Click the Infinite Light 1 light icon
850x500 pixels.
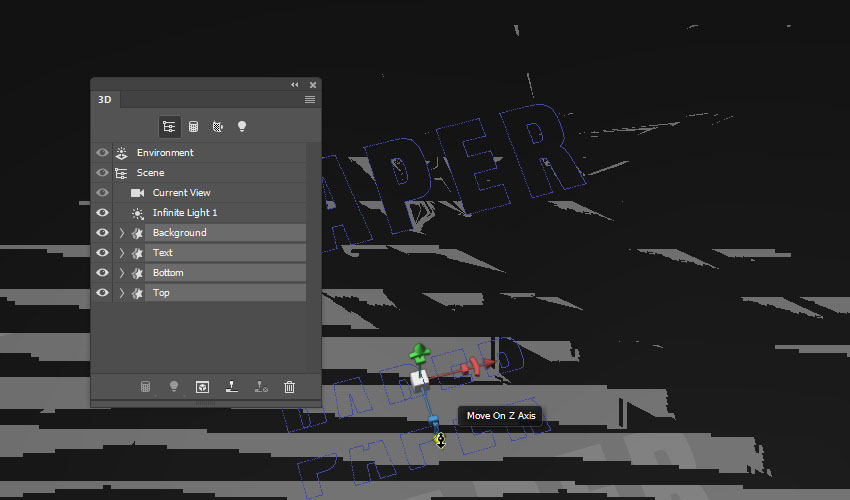pos(138,213)
